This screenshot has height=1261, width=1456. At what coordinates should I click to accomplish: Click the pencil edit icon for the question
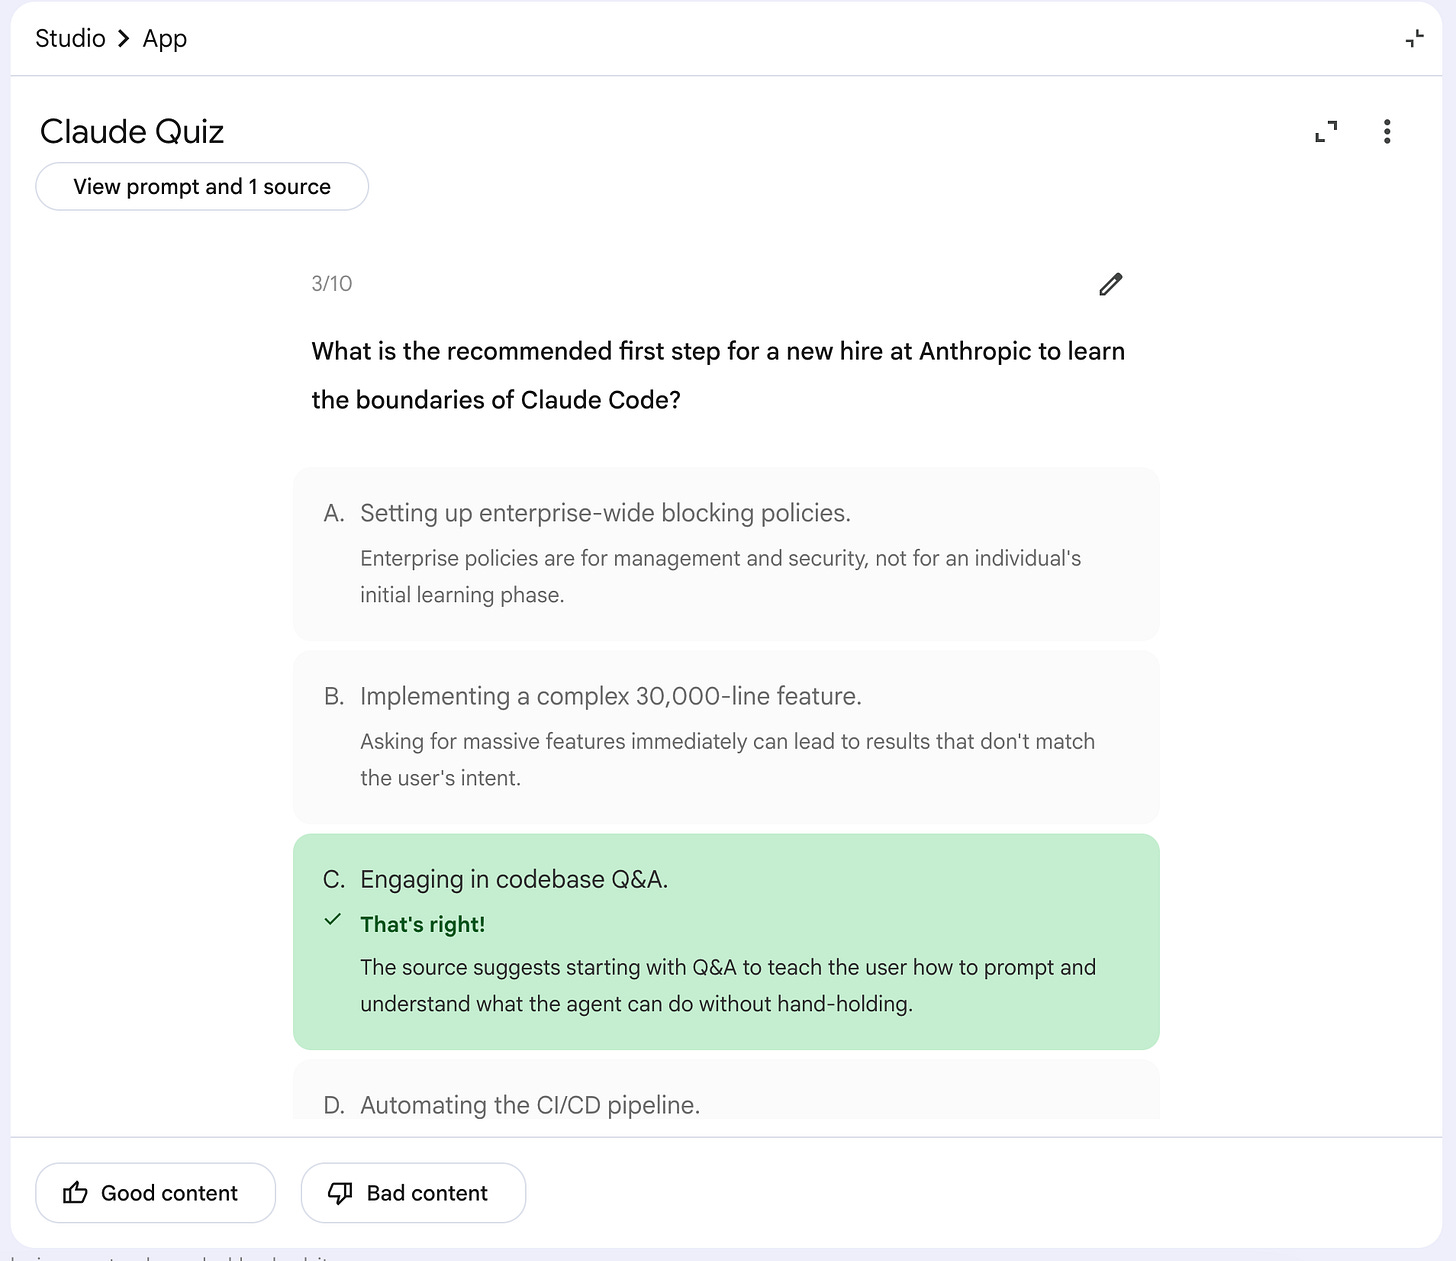(x=1111, y=284)
